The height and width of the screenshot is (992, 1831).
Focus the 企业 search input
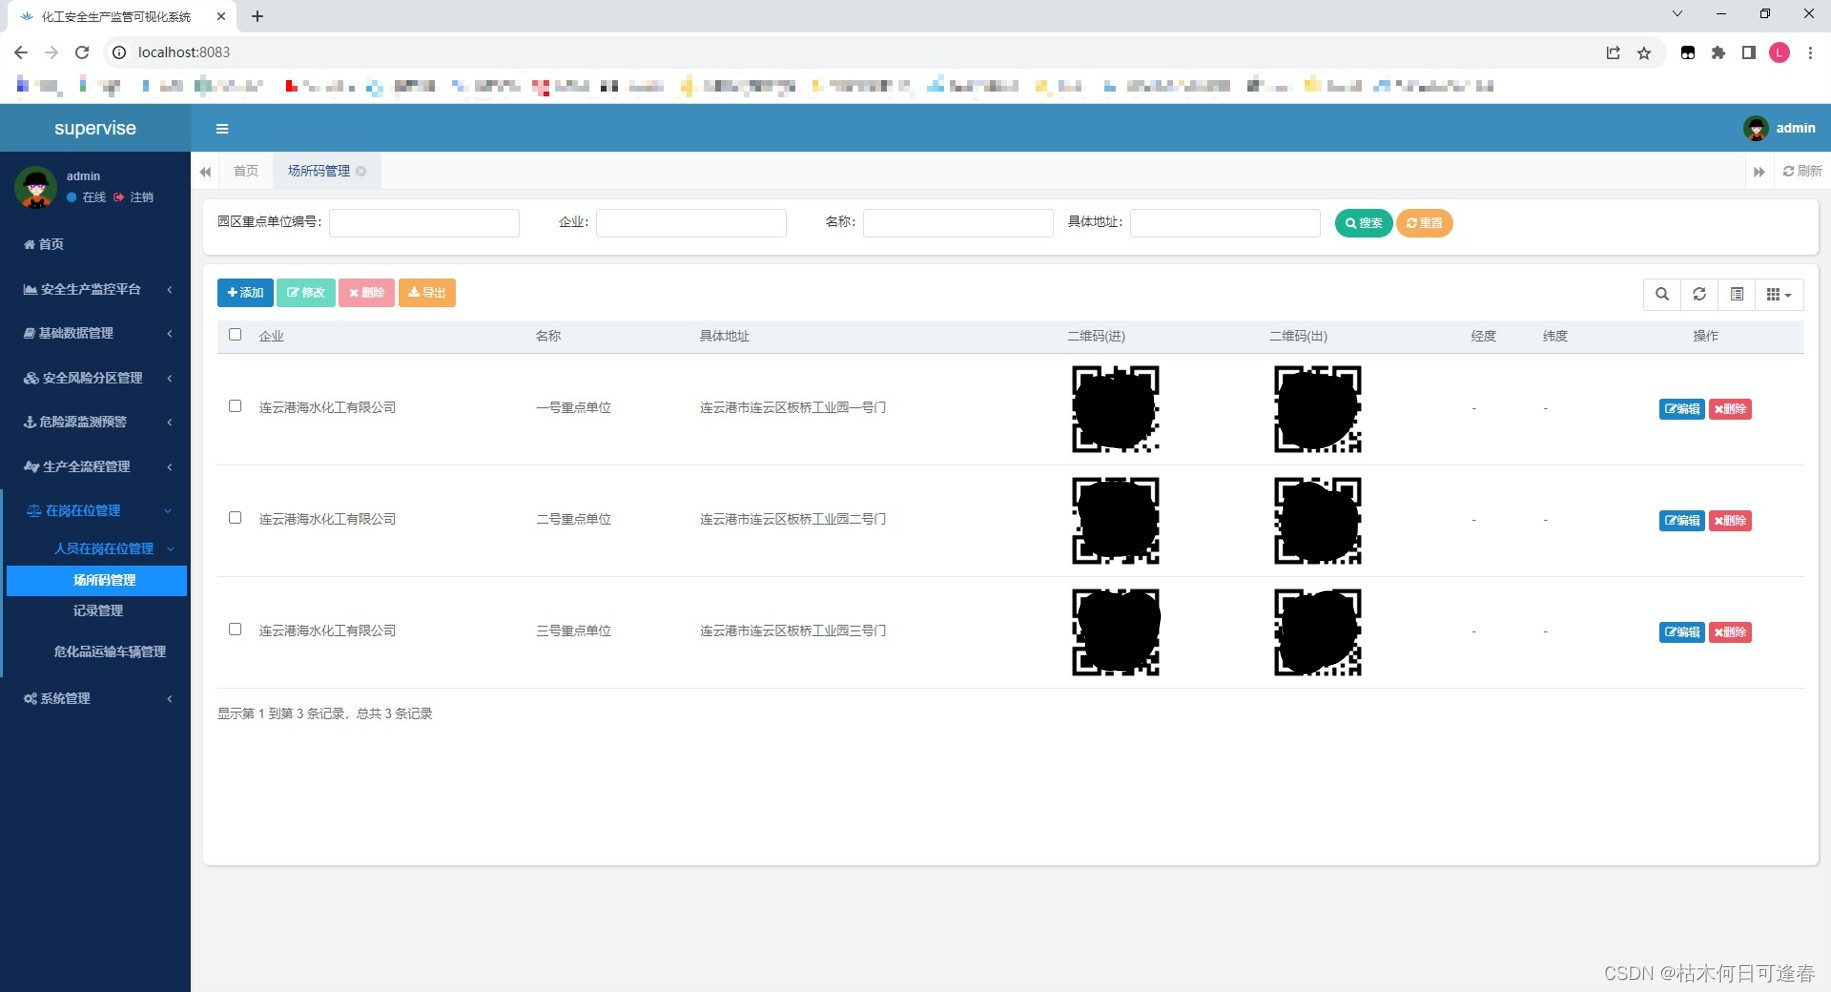coord(691,222)
